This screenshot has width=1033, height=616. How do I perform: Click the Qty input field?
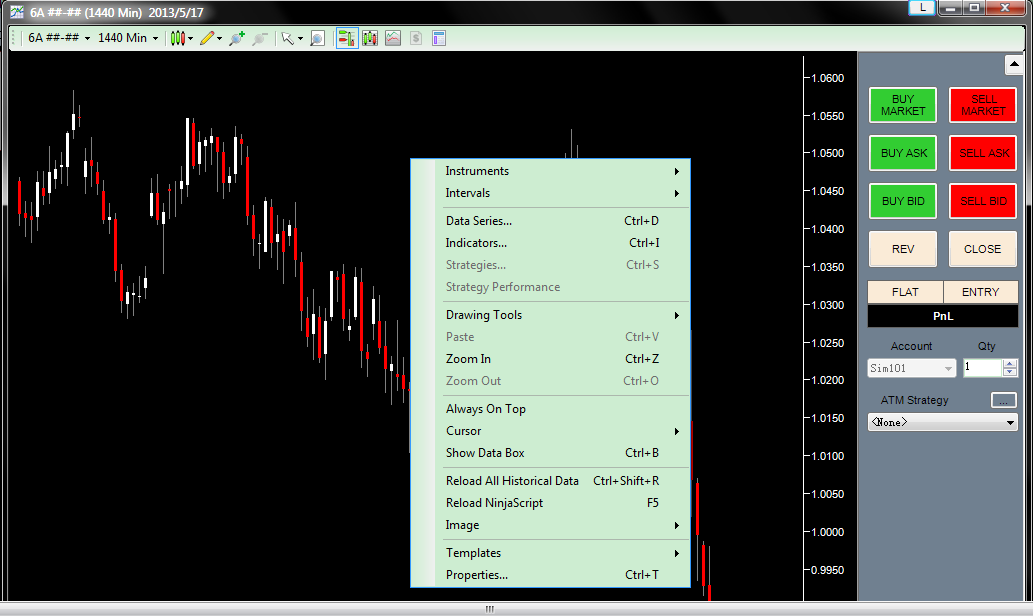pos(982,368)
